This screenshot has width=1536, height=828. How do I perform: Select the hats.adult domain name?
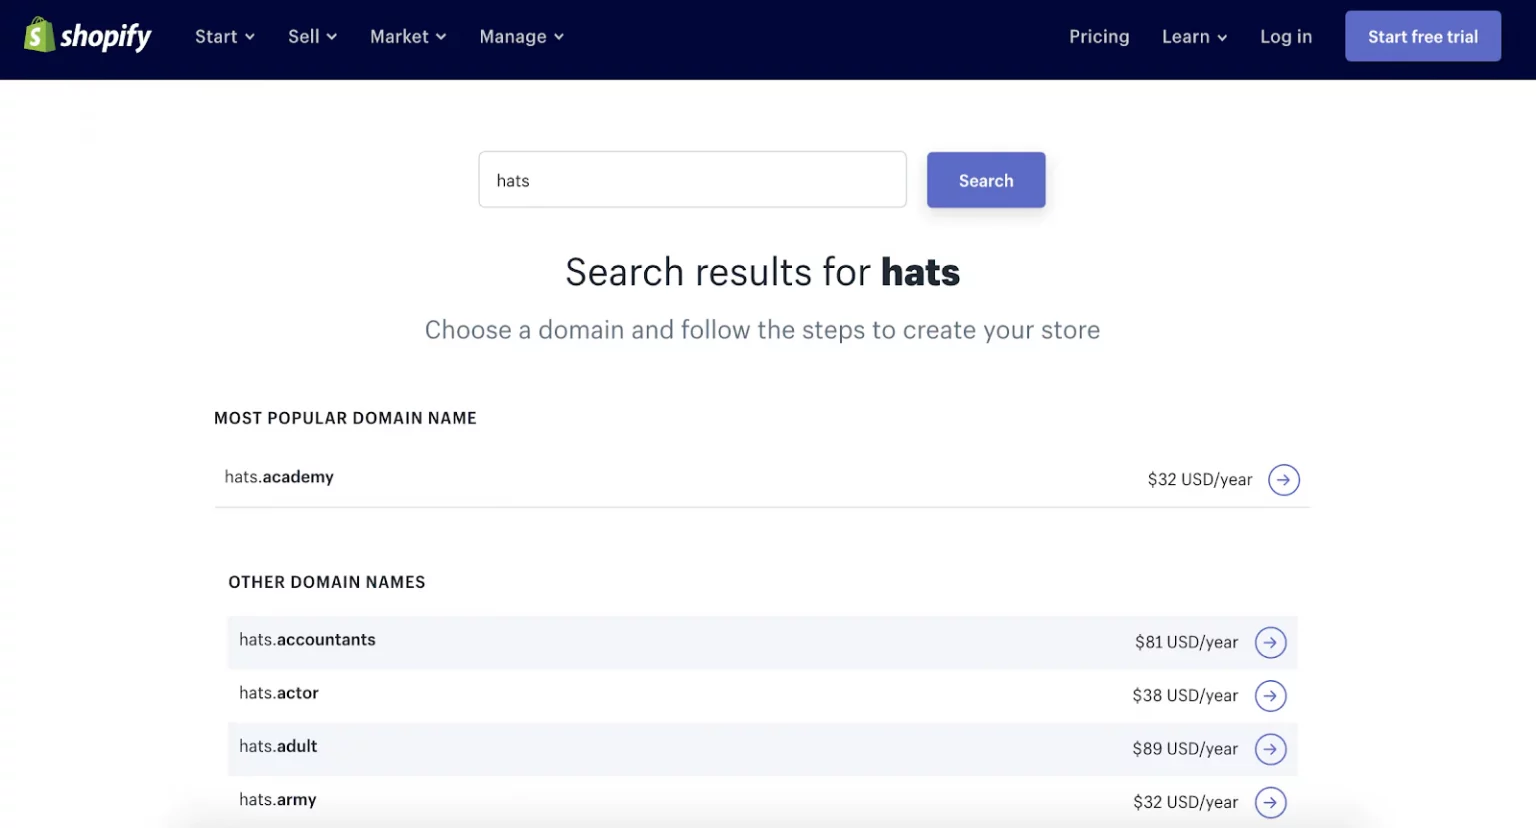278,746
